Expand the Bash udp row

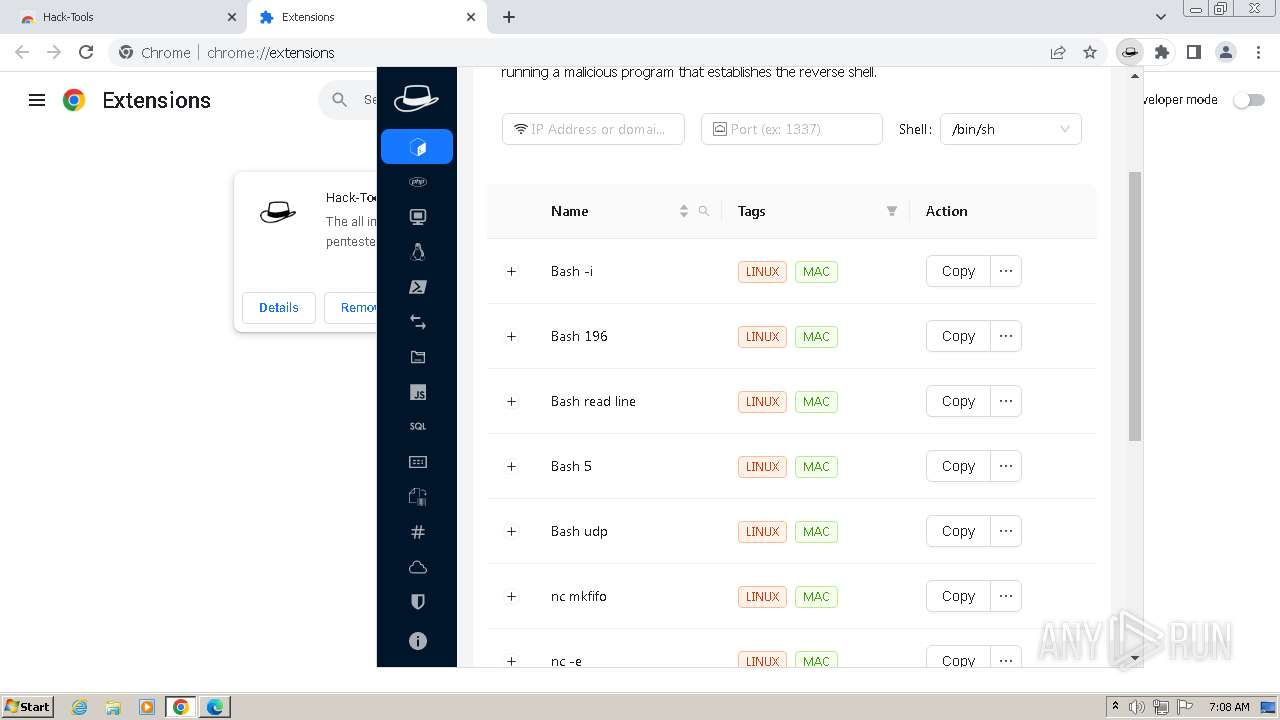click(x=511, y=531)
